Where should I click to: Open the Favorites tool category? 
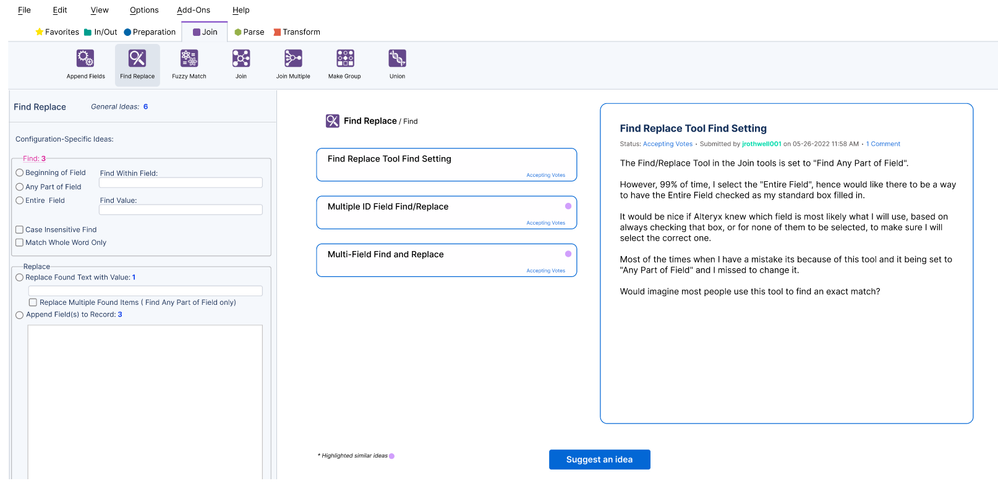[x=57, y=32]
